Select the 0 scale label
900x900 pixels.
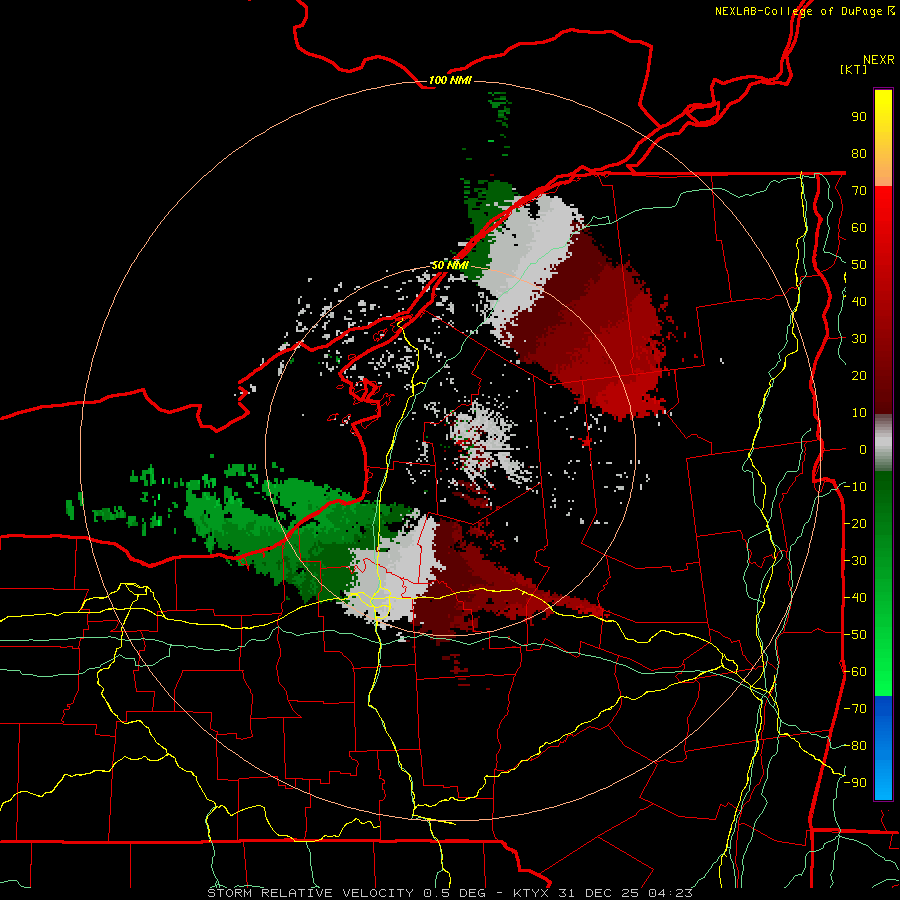pyautogui.click(x=863, y=449)
